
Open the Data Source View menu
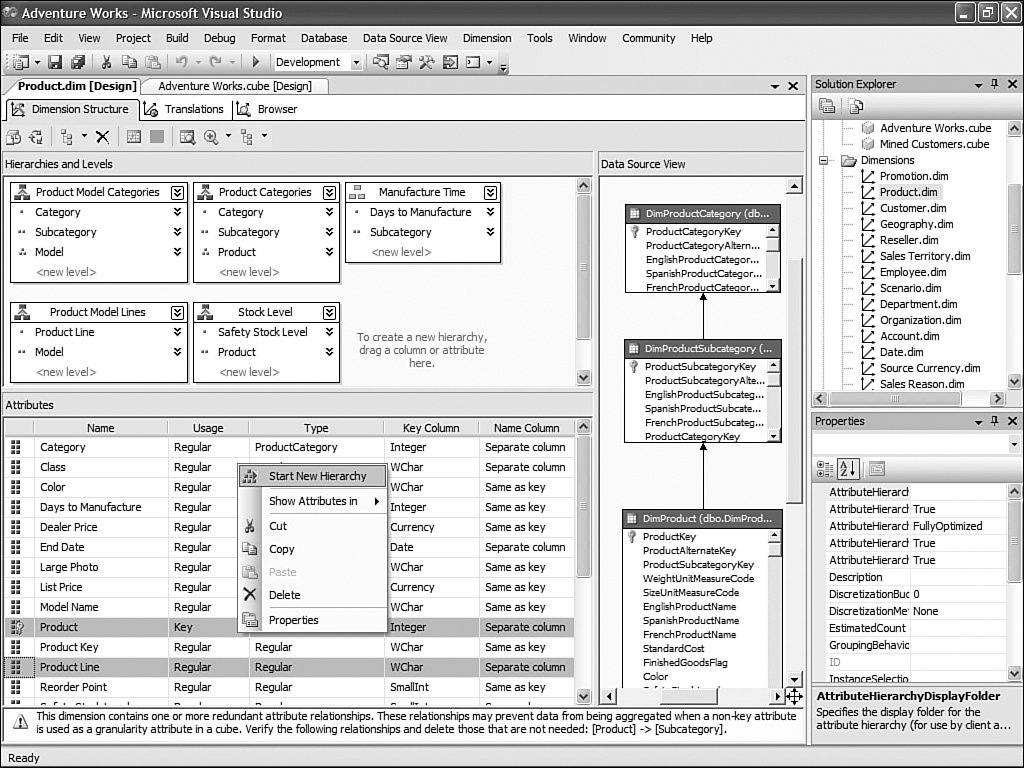tap(405, 38)
